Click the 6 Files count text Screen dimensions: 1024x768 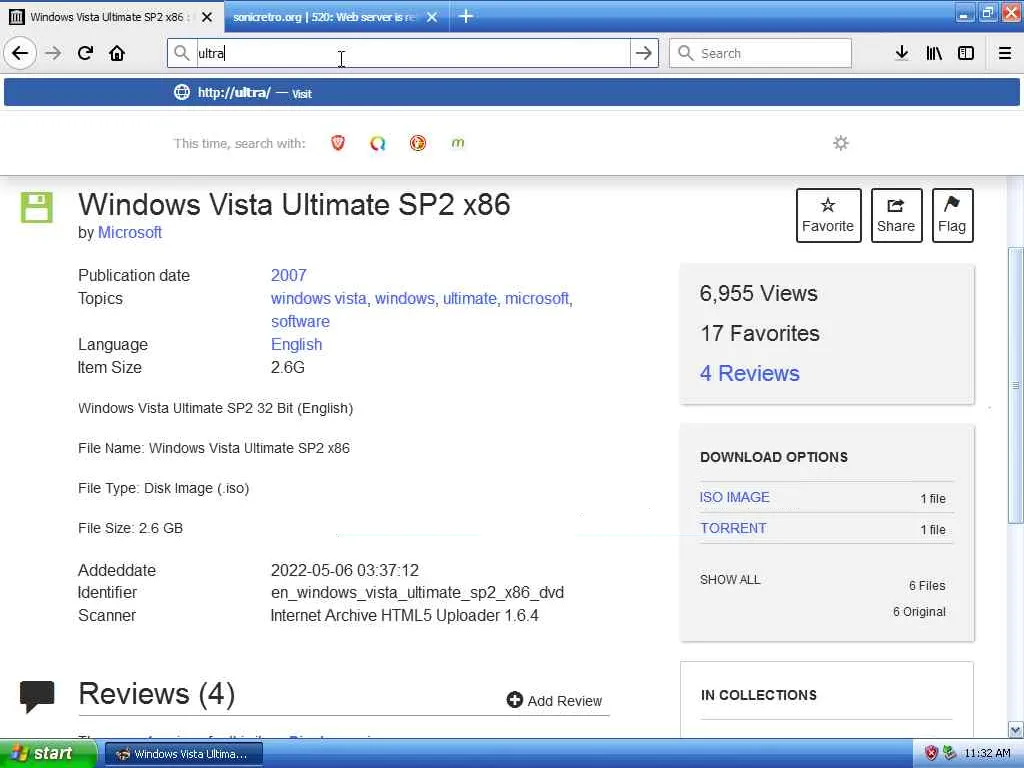927,586
